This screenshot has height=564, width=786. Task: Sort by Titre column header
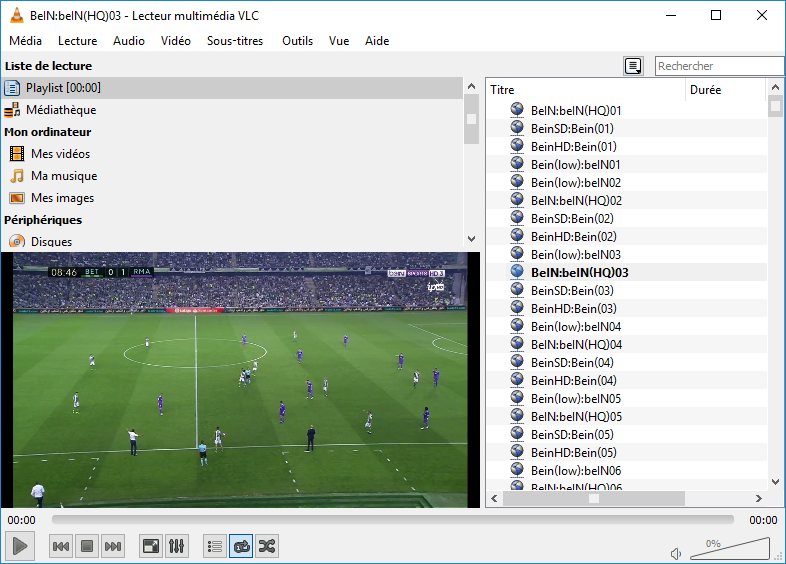[585, 90]
